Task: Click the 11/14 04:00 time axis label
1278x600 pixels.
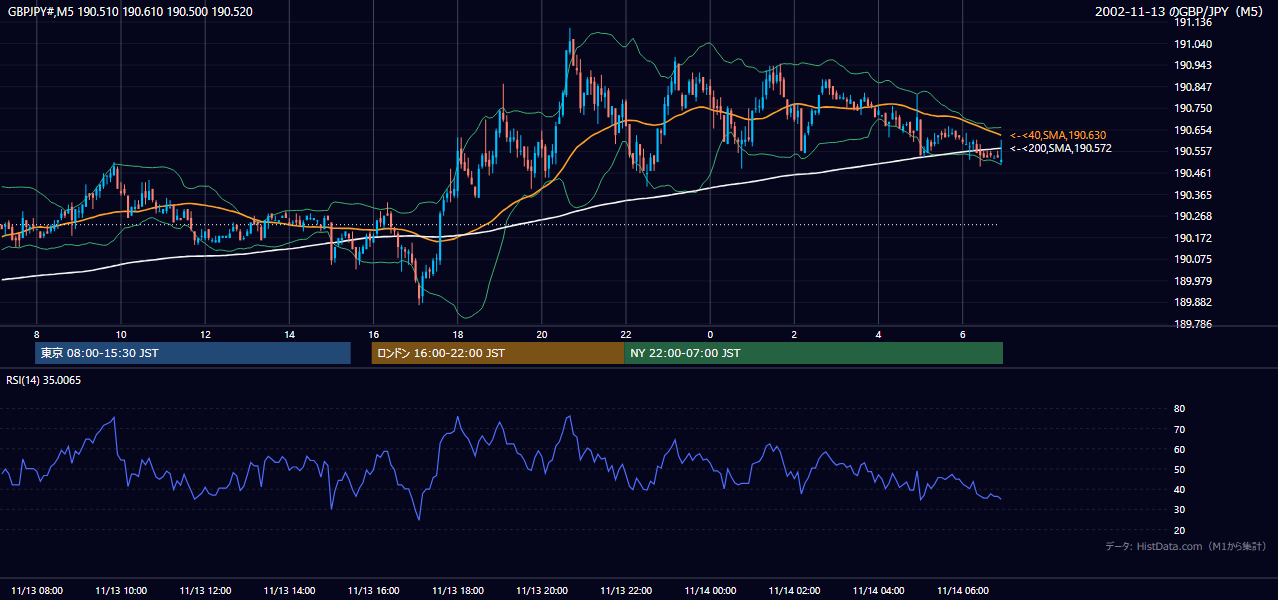Action: [878, 591]
